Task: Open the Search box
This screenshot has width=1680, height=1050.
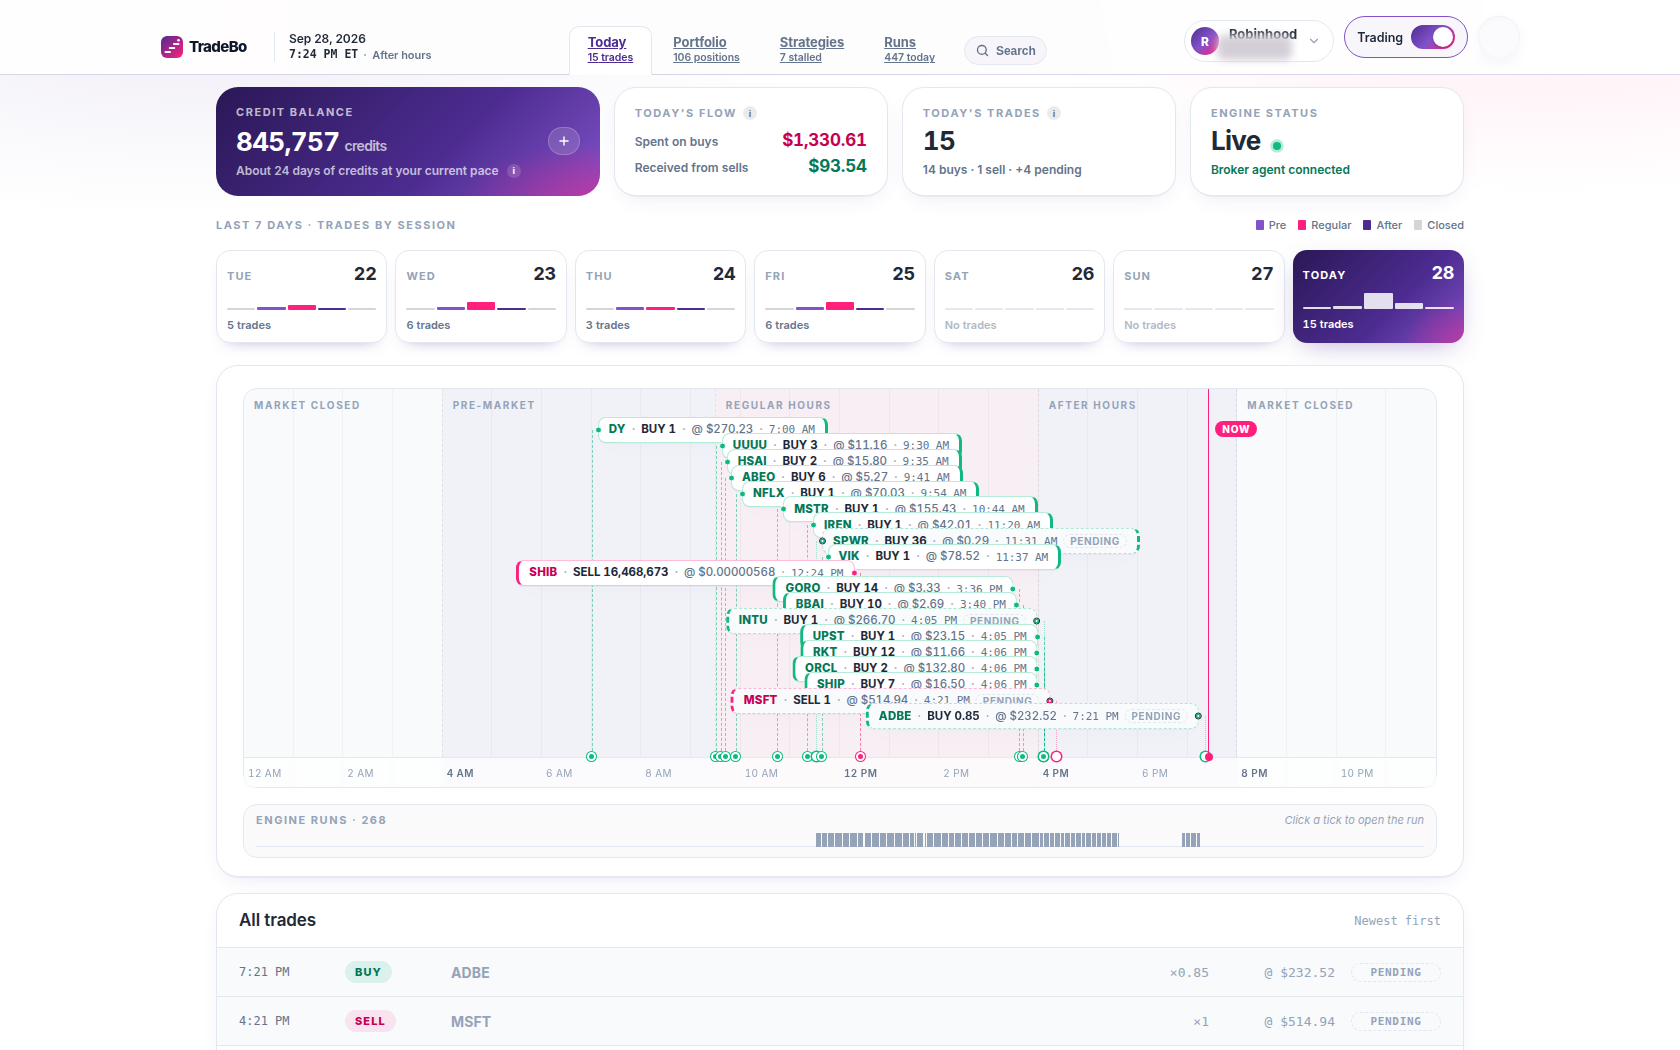Action: coord(1005,51)
